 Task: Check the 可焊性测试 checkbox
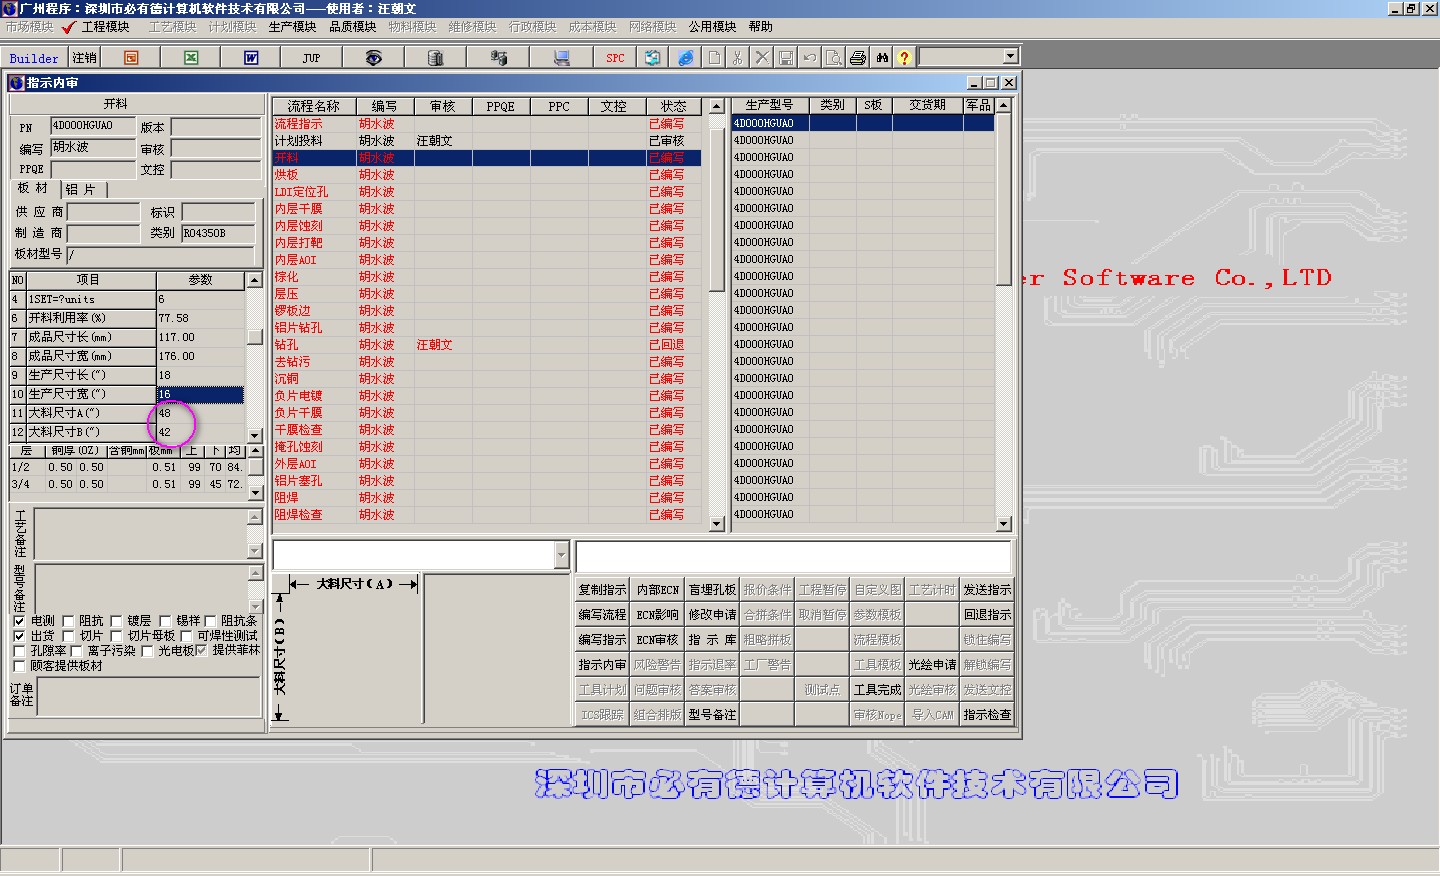186,636
